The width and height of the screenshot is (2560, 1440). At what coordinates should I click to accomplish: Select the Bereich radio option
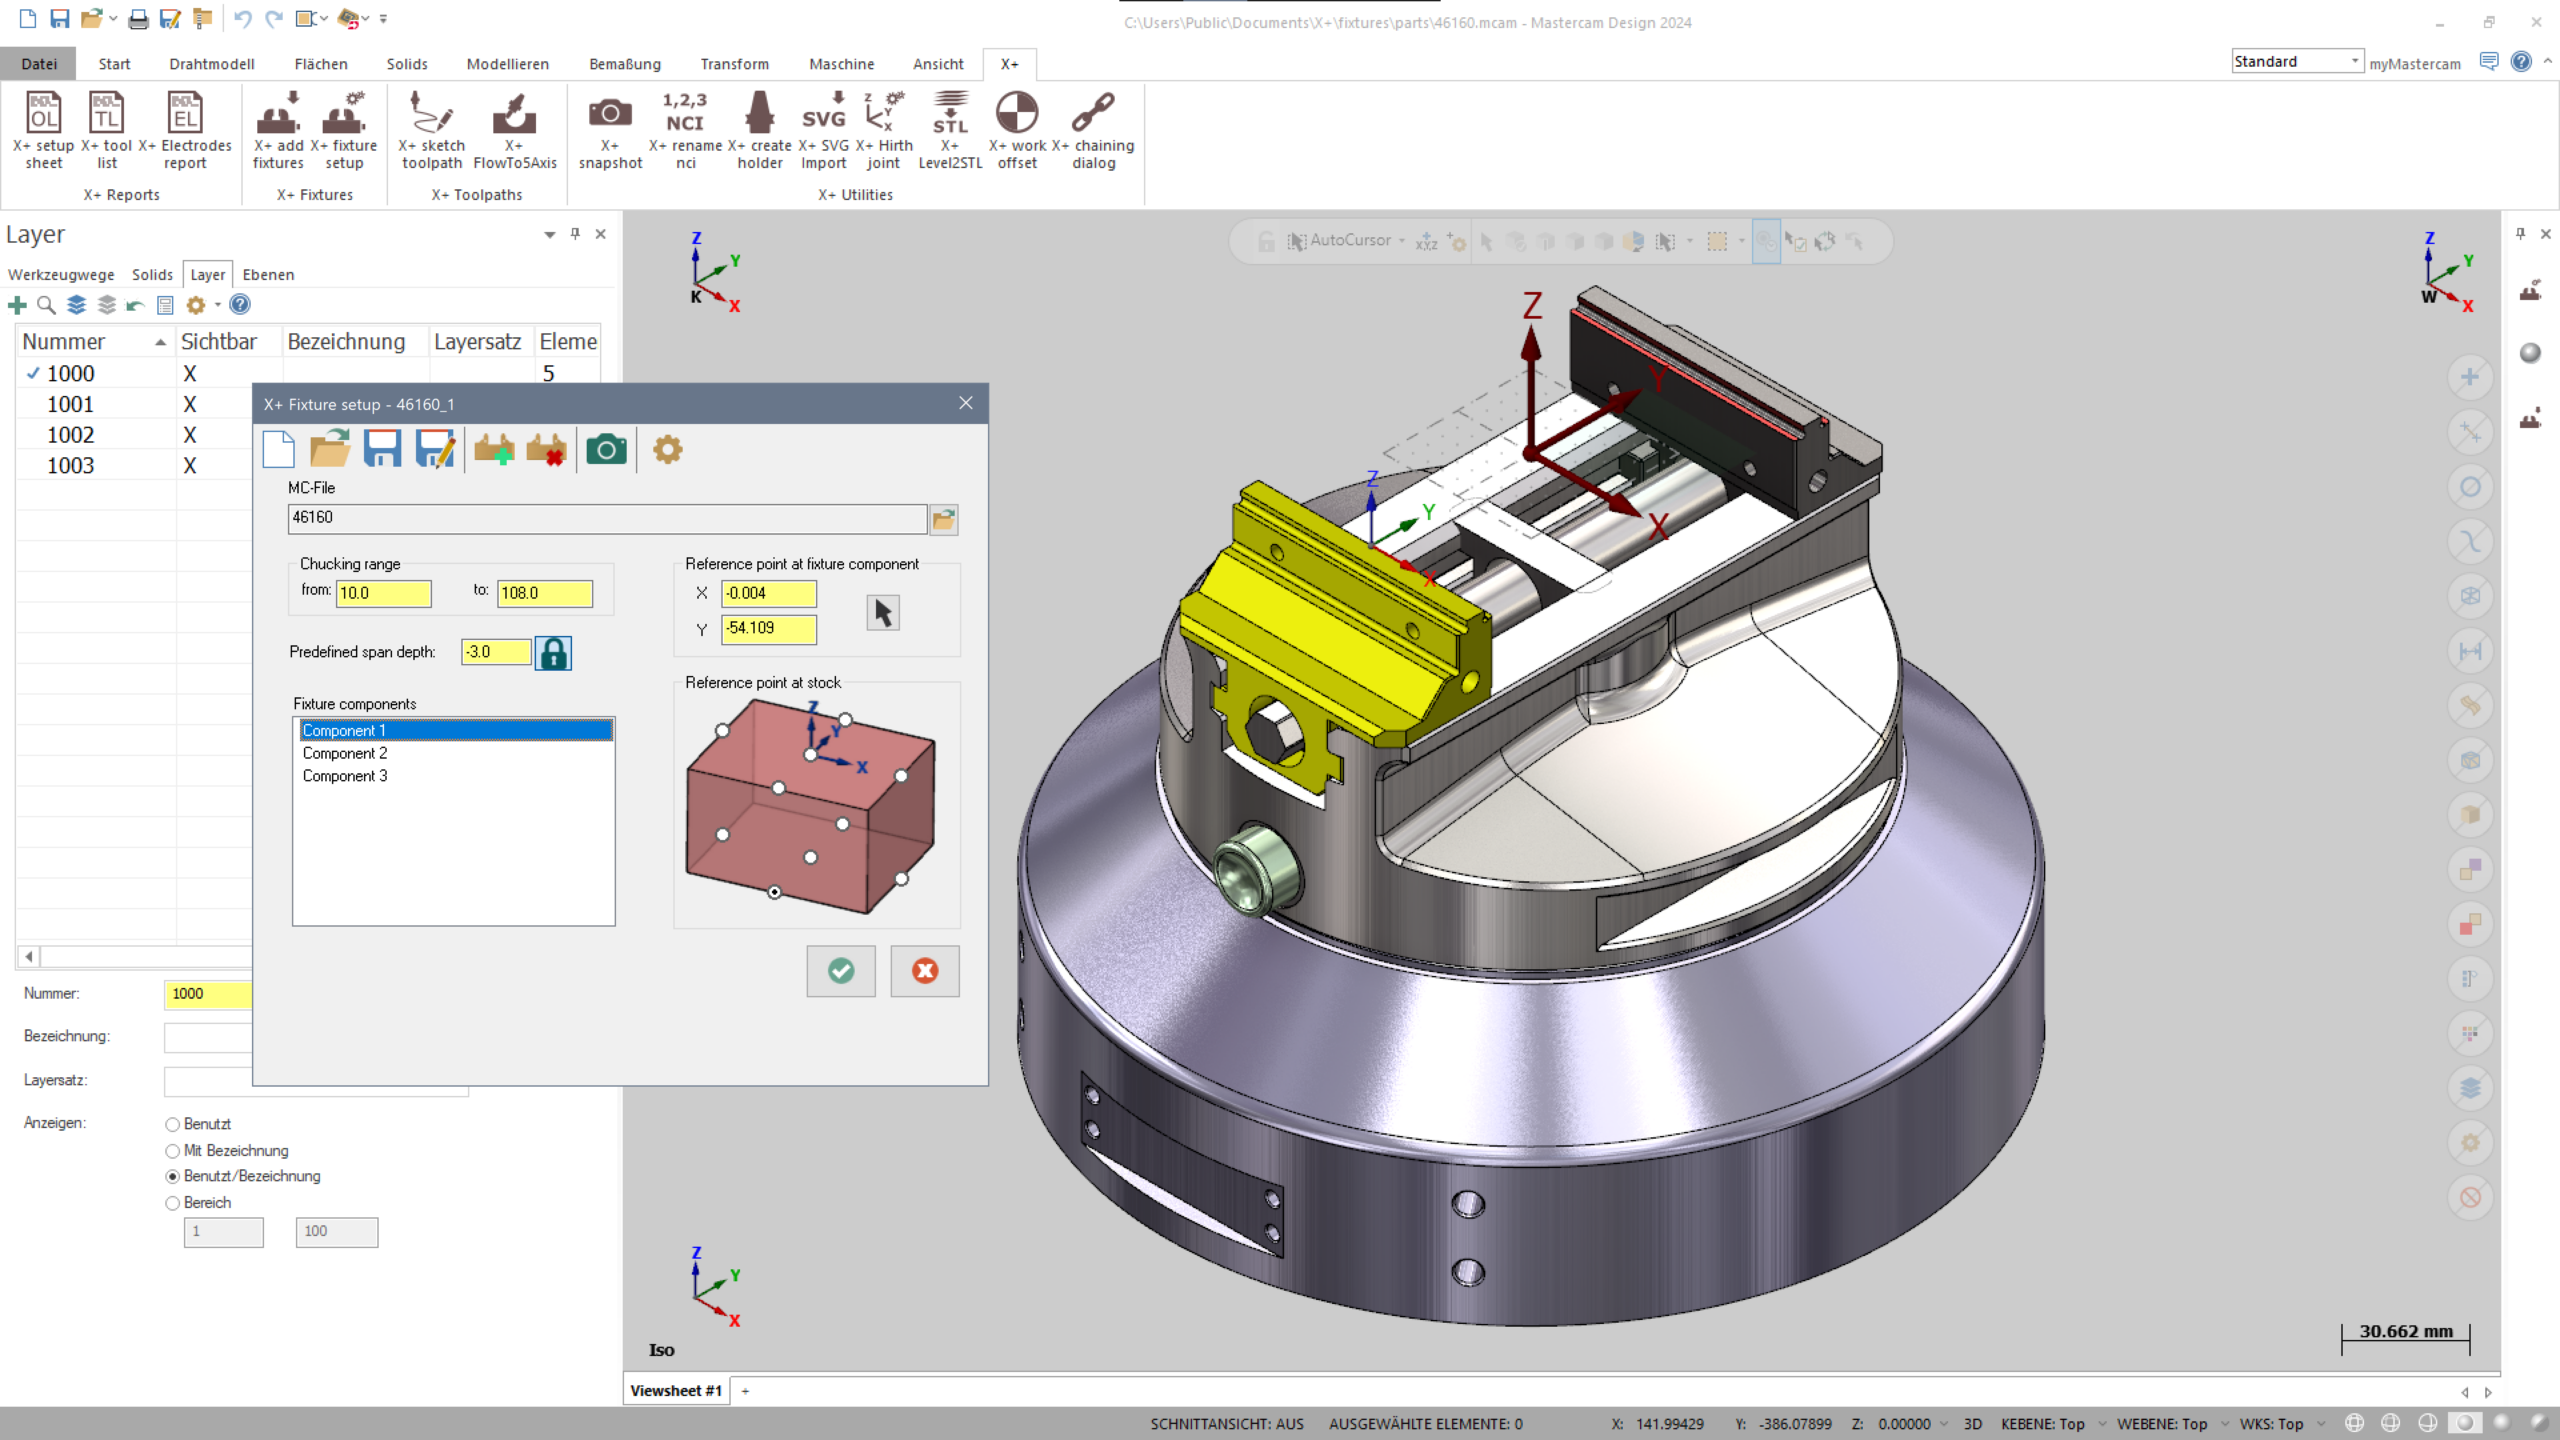pyautogui.click(x=173, y=1203)
